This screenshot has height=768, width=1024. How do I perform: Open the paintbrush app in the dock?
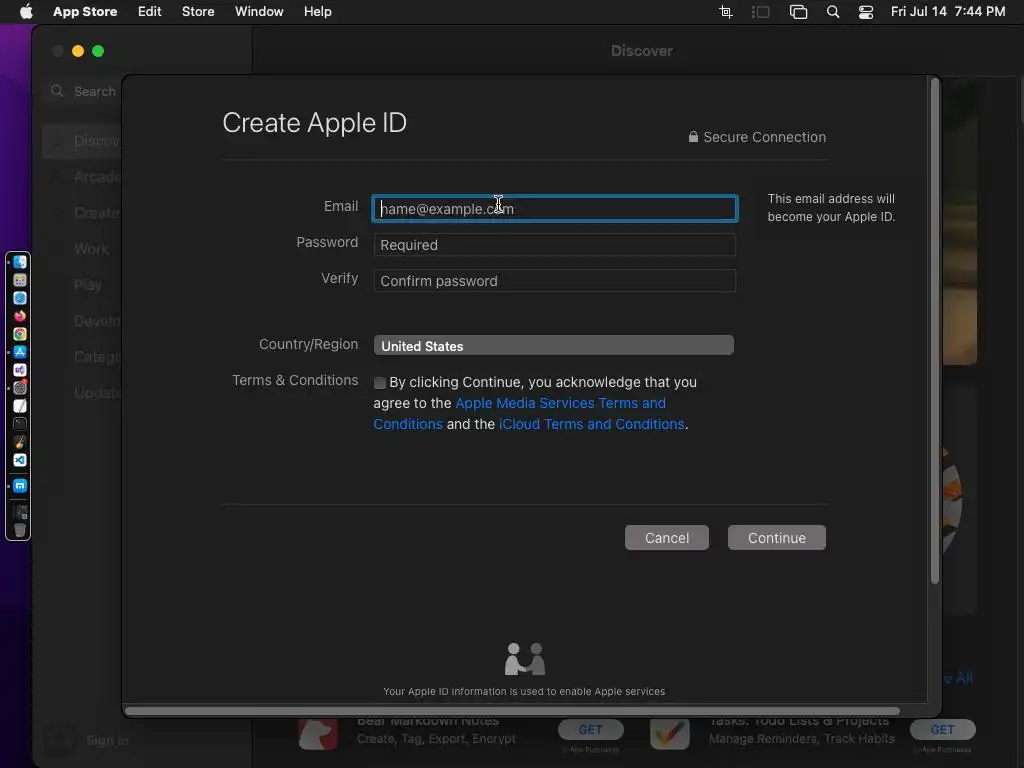click(x=20, y=442)
